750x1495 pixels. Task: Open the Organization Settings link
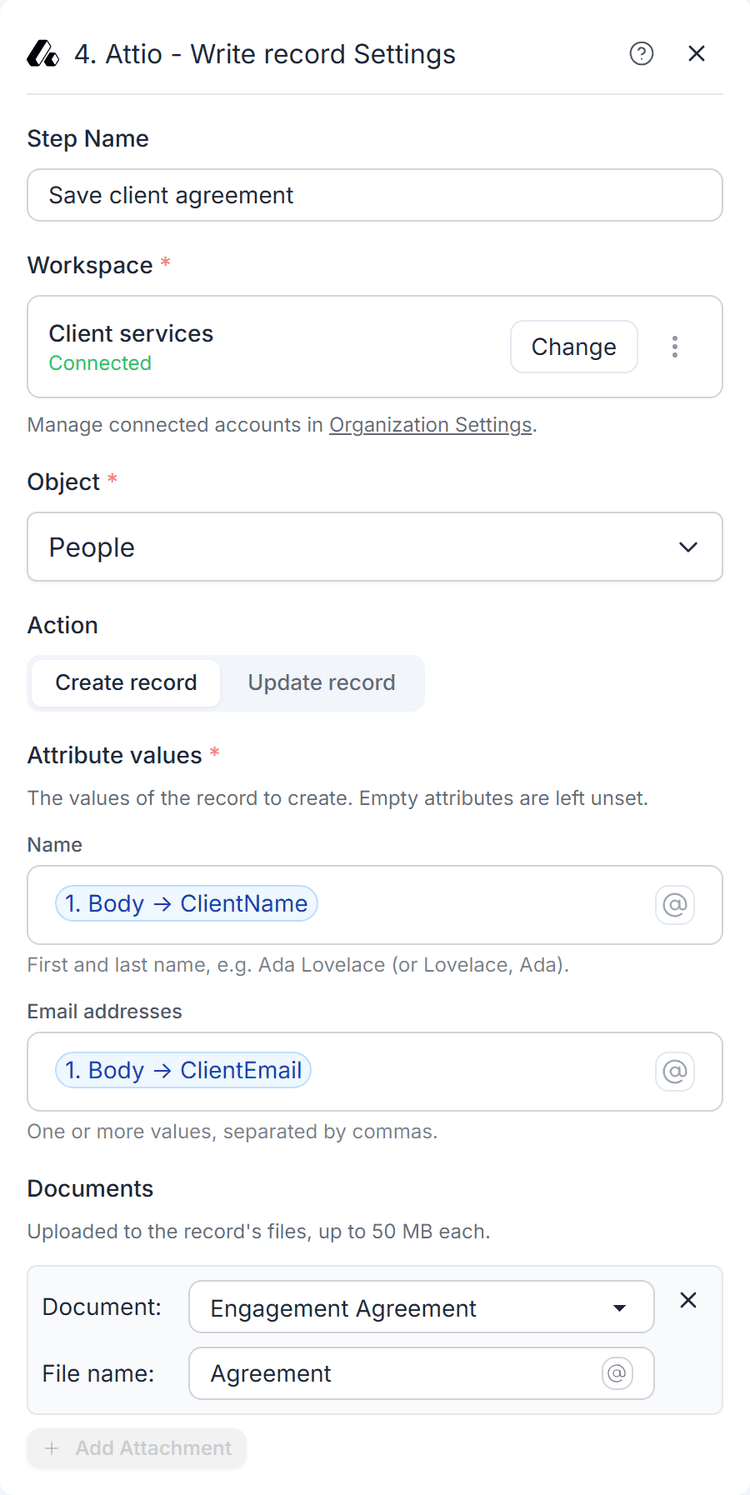click(430, 425)
